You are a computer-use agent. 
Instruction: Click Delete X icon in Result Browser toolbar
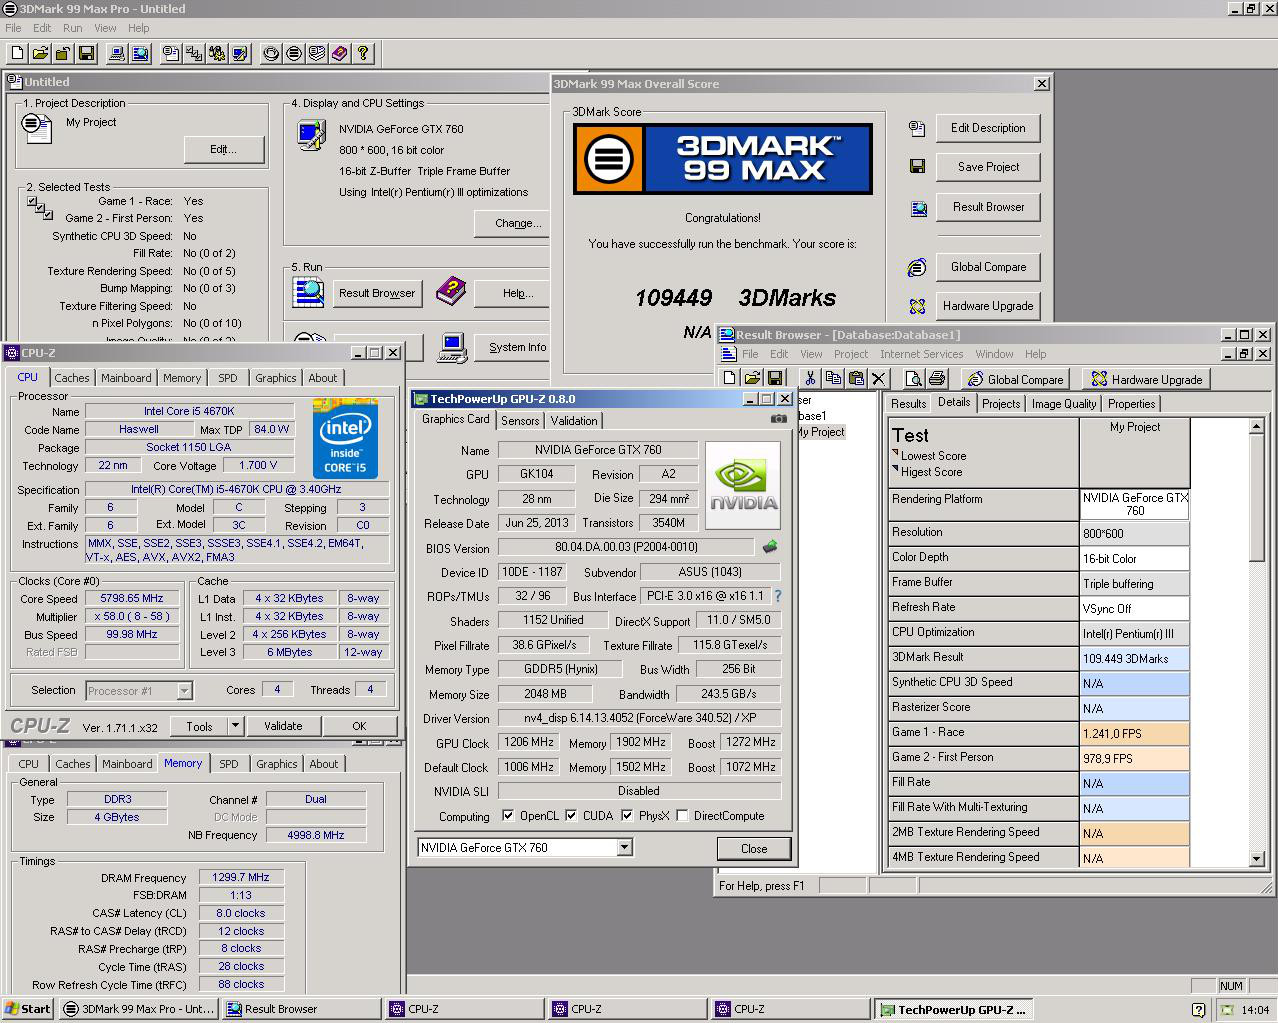pos(878,378)
